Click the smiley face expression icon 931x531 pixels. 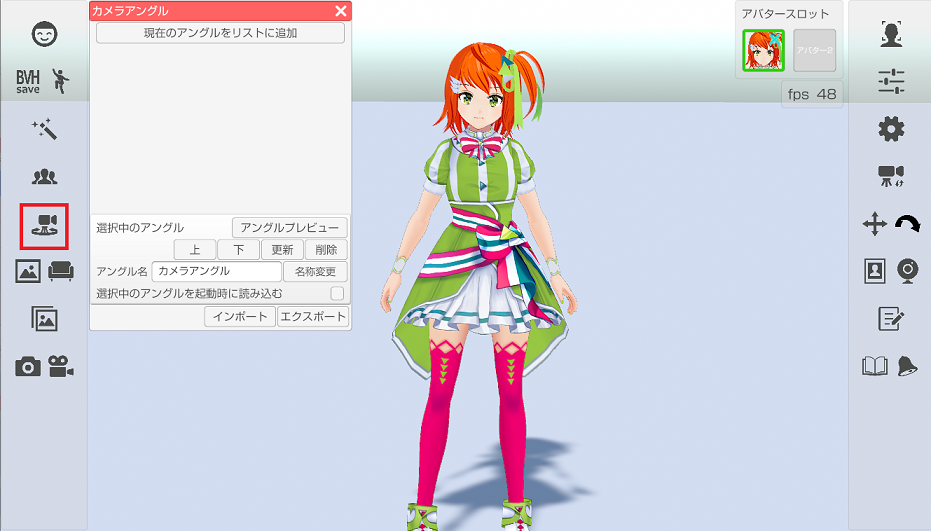pos(45,34)
